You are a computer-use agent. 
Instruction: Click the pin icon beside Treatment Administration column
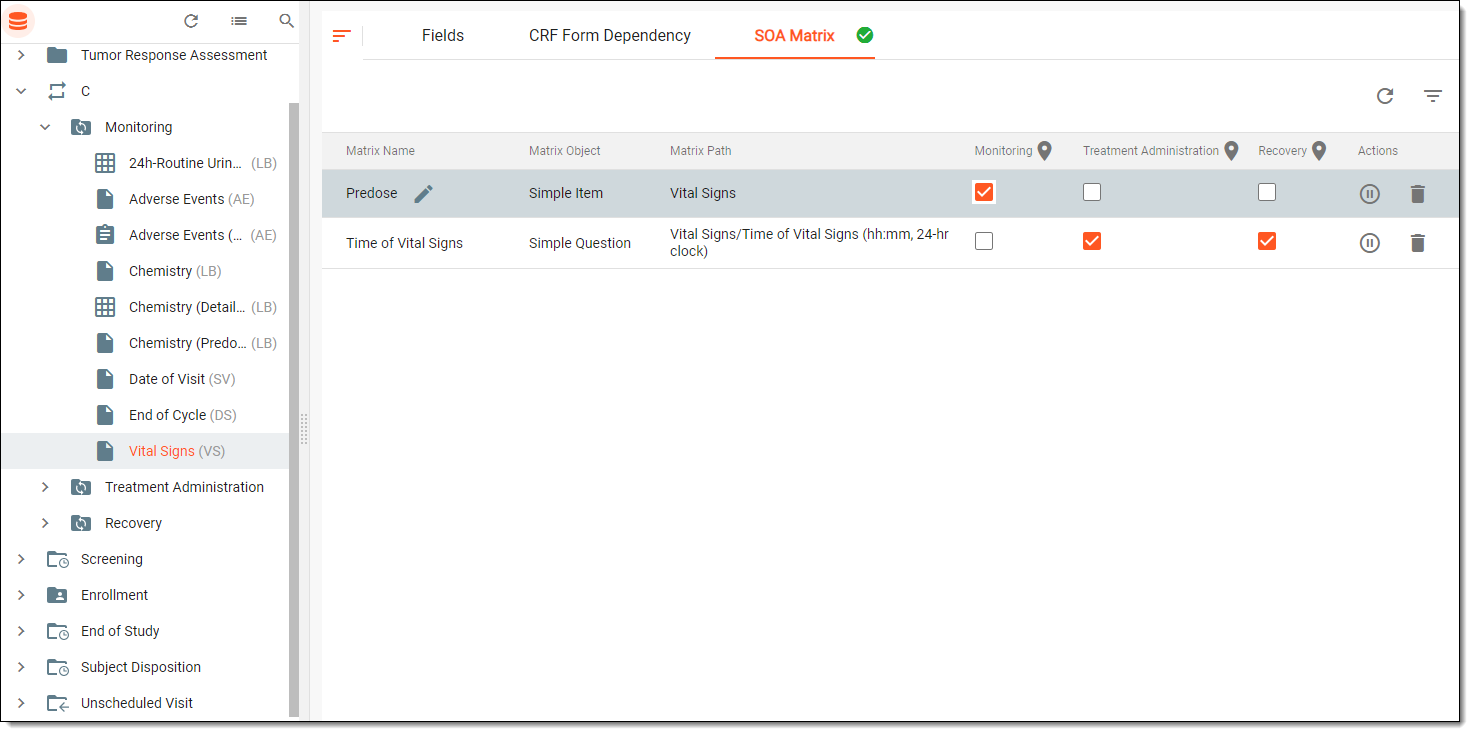pos(1232,151)
